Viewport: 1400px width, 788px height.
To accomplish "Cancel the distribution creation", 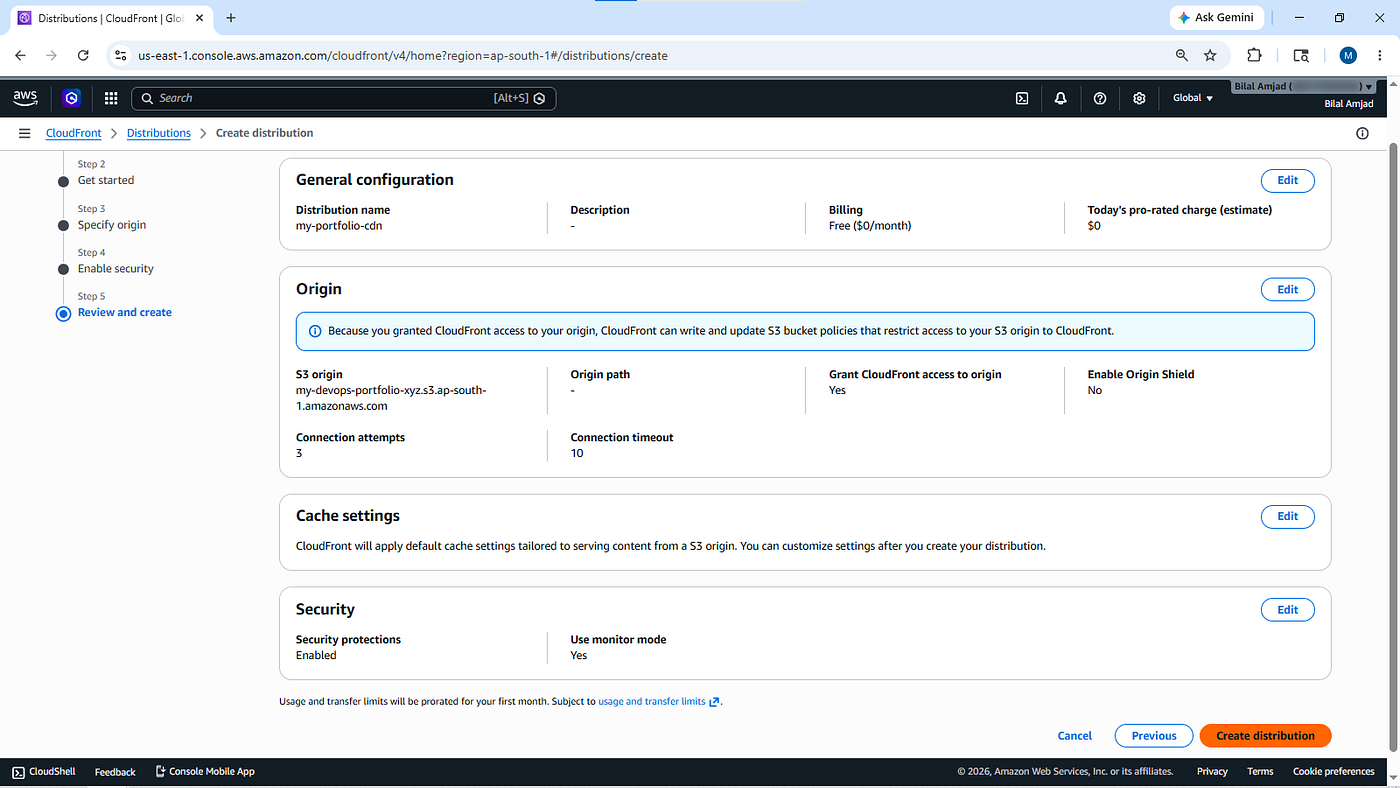I will tap(1075, 736).
